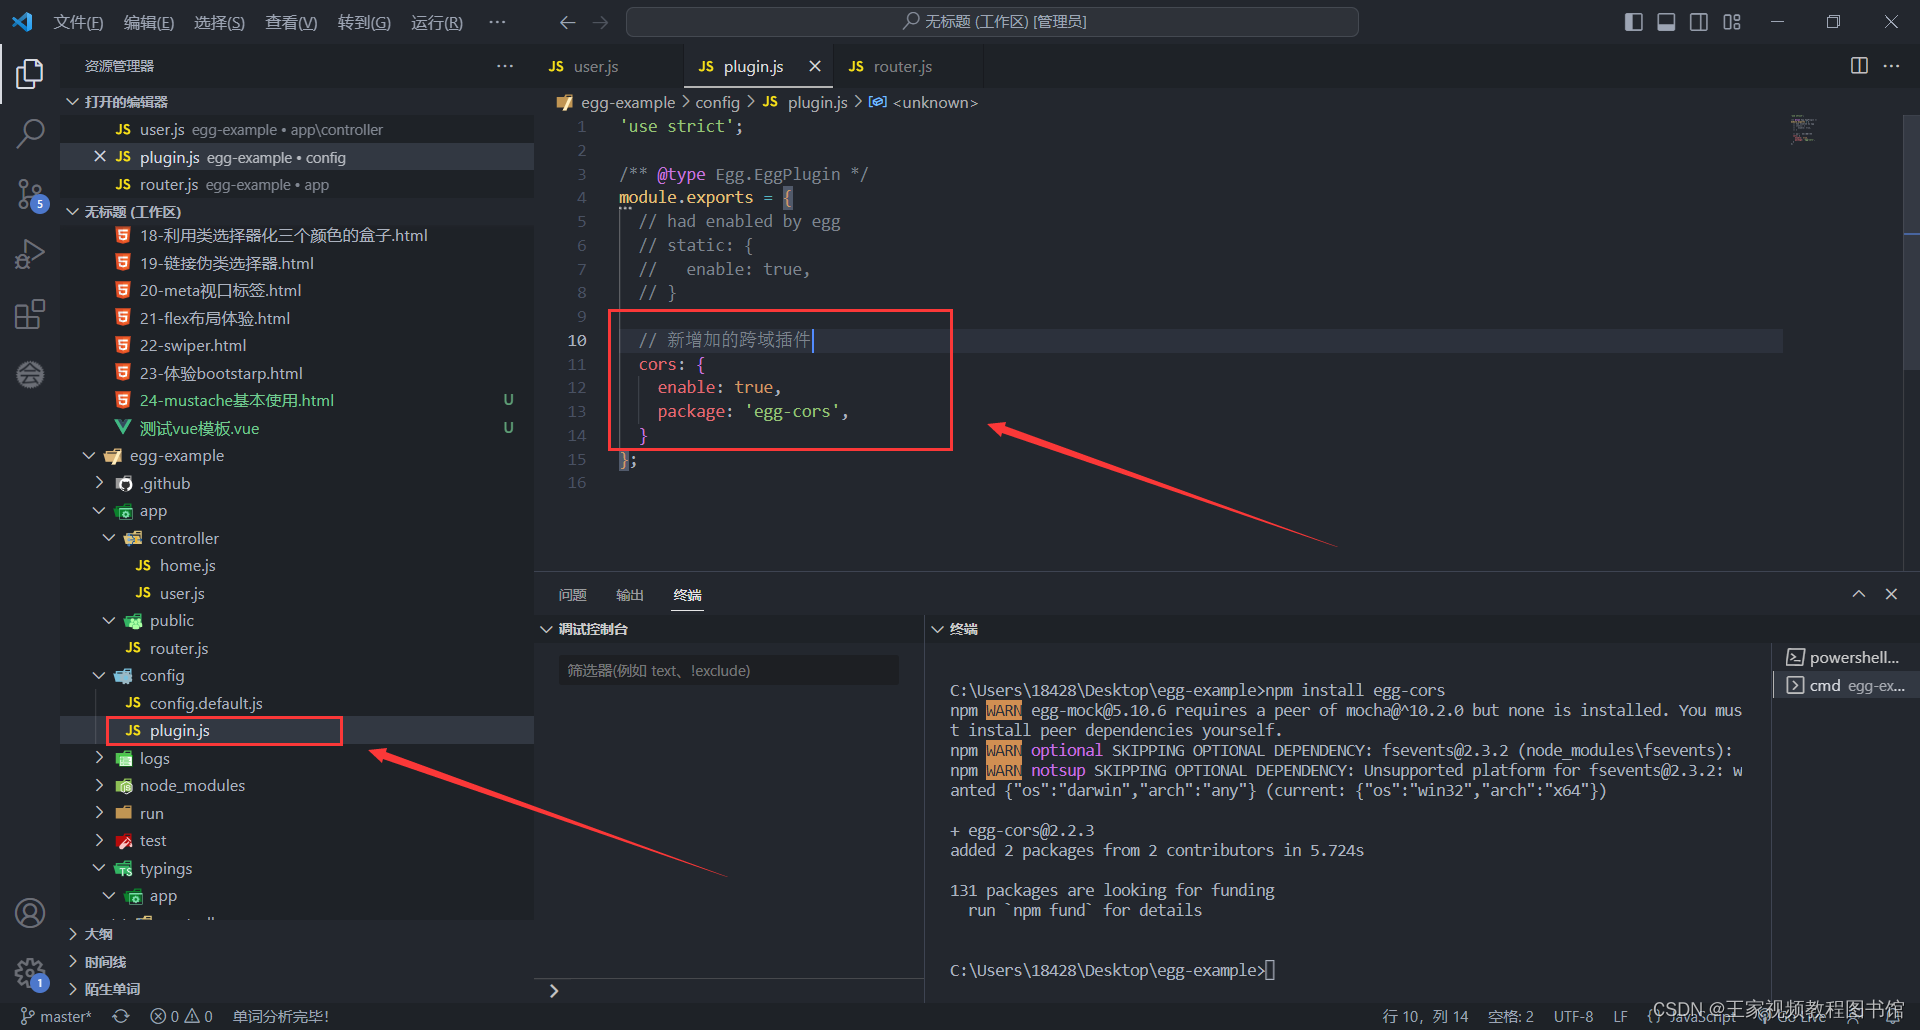Go back using the navigation arrow
Screen dimensions: 1920x1030
pos(568,22)
